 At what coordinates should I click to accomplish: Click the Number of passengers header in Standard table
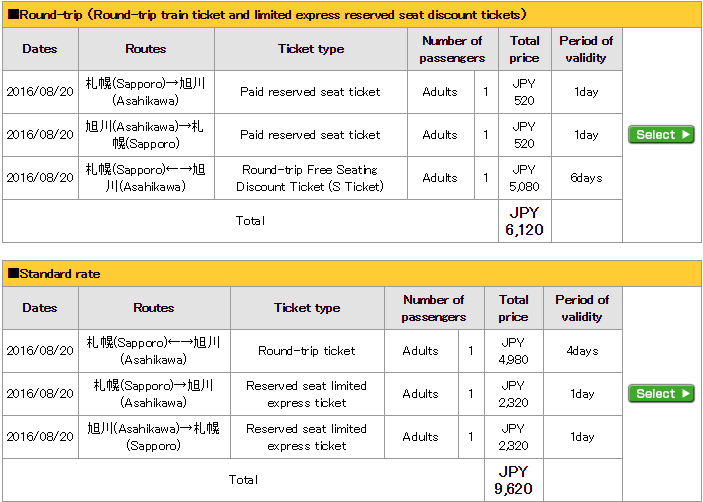tap(434, 308)
